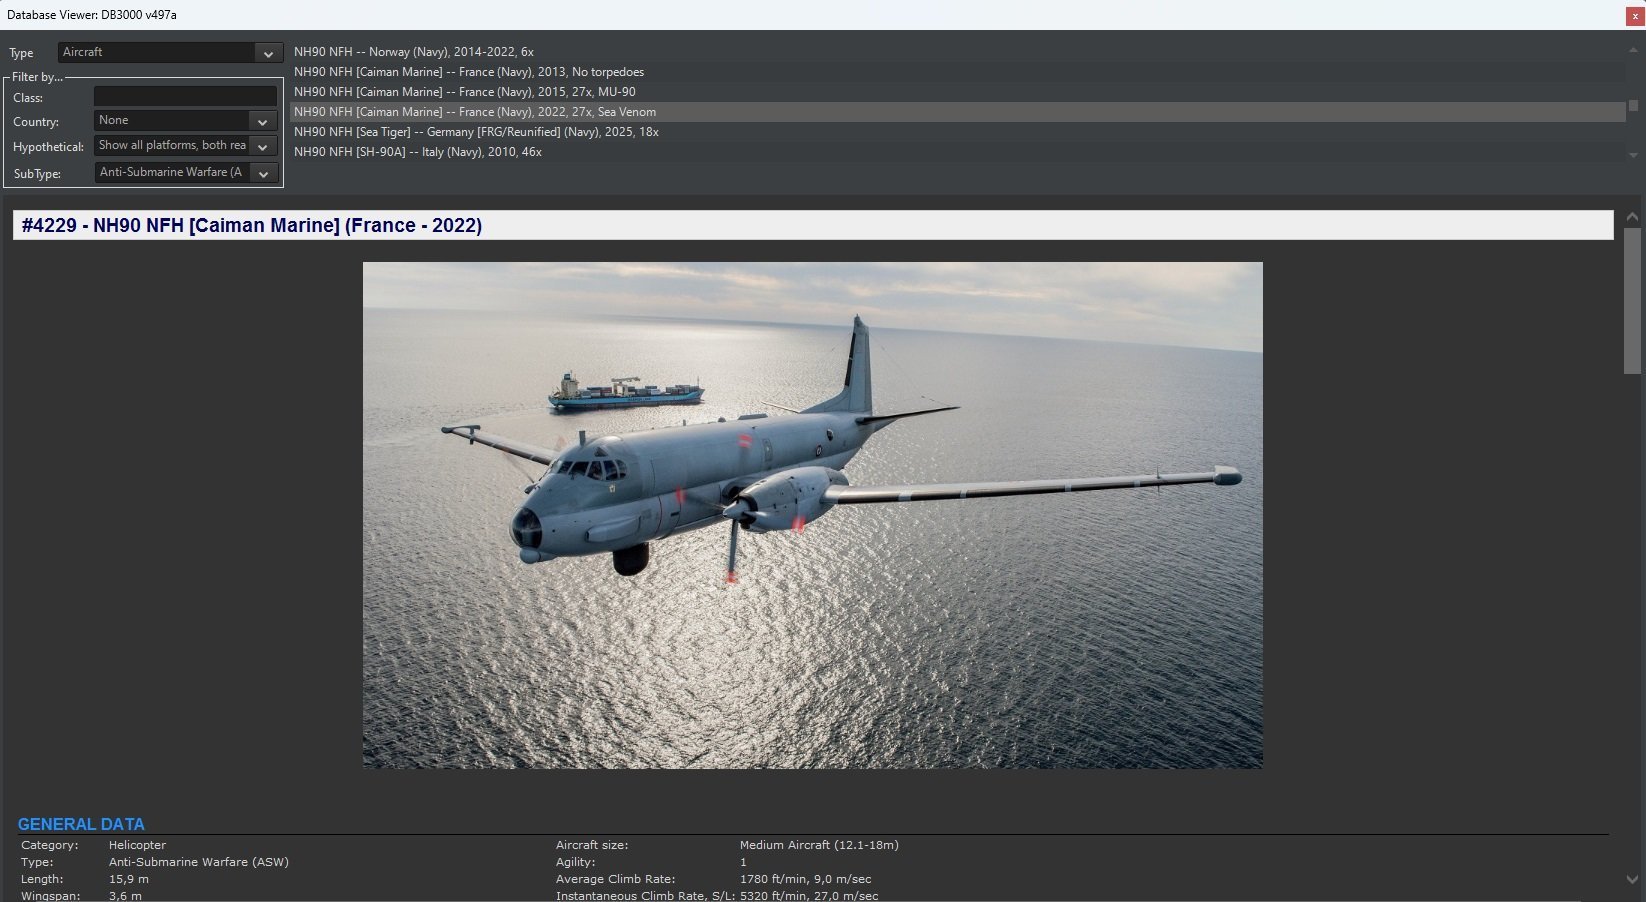Open the Hypothetical platforms dropdown
The image size is (1646, 902).
click(185, 146)
